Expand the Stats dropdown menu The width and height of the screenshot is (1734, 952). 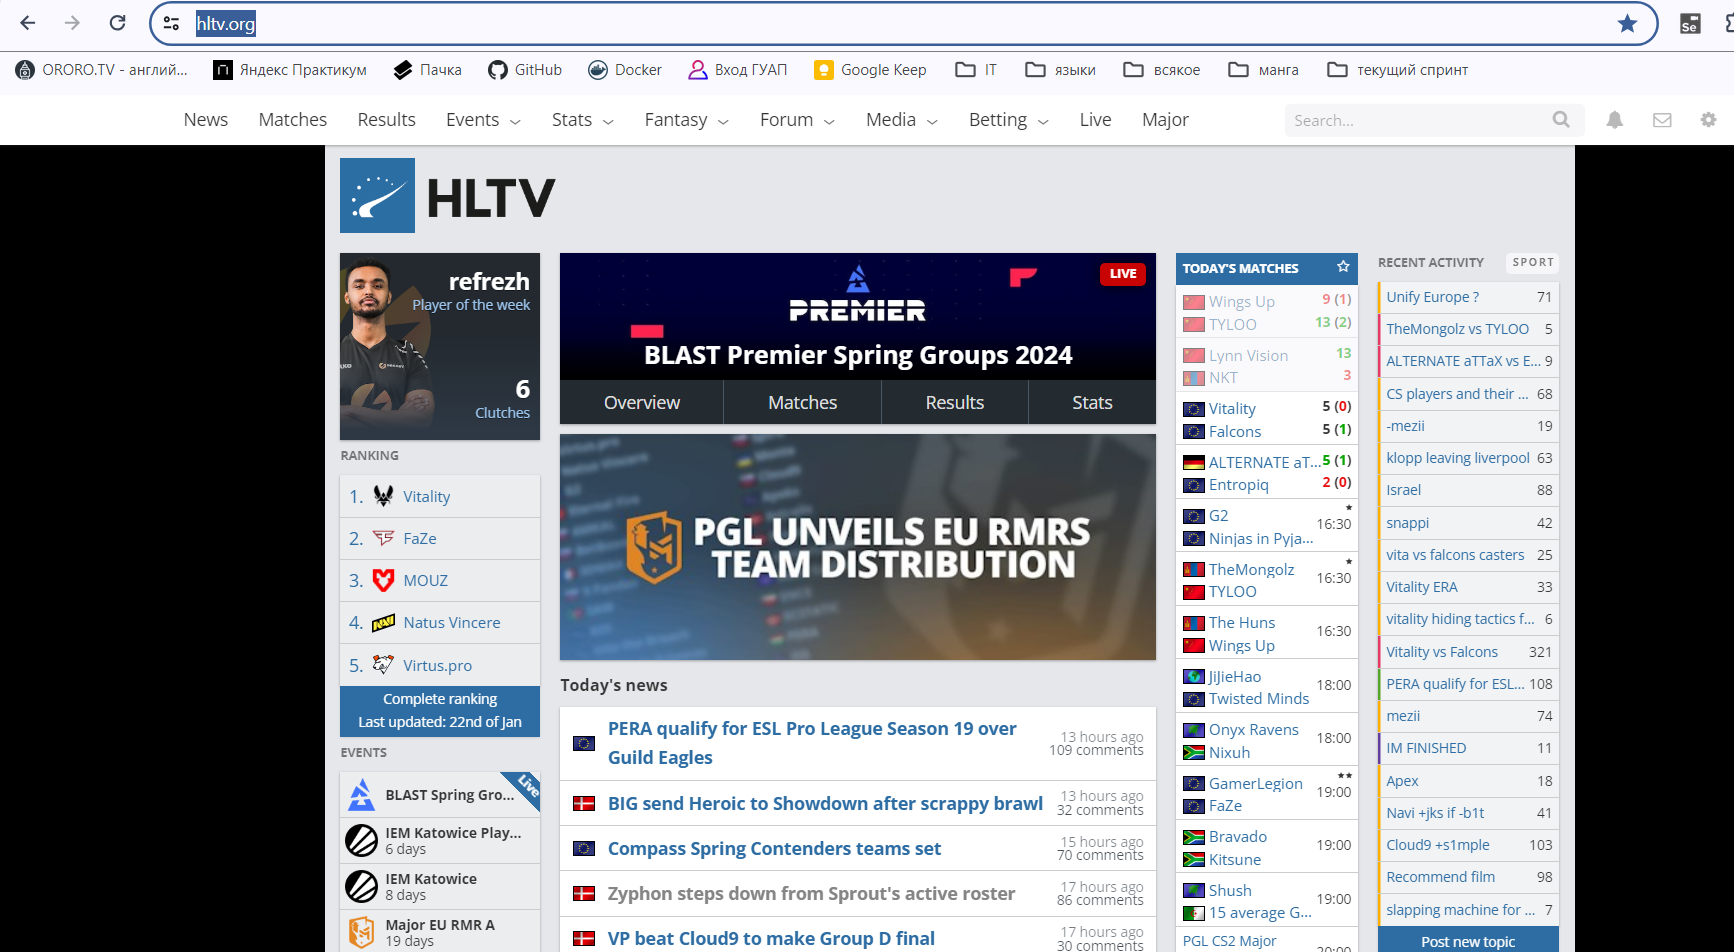pos(582,120)
